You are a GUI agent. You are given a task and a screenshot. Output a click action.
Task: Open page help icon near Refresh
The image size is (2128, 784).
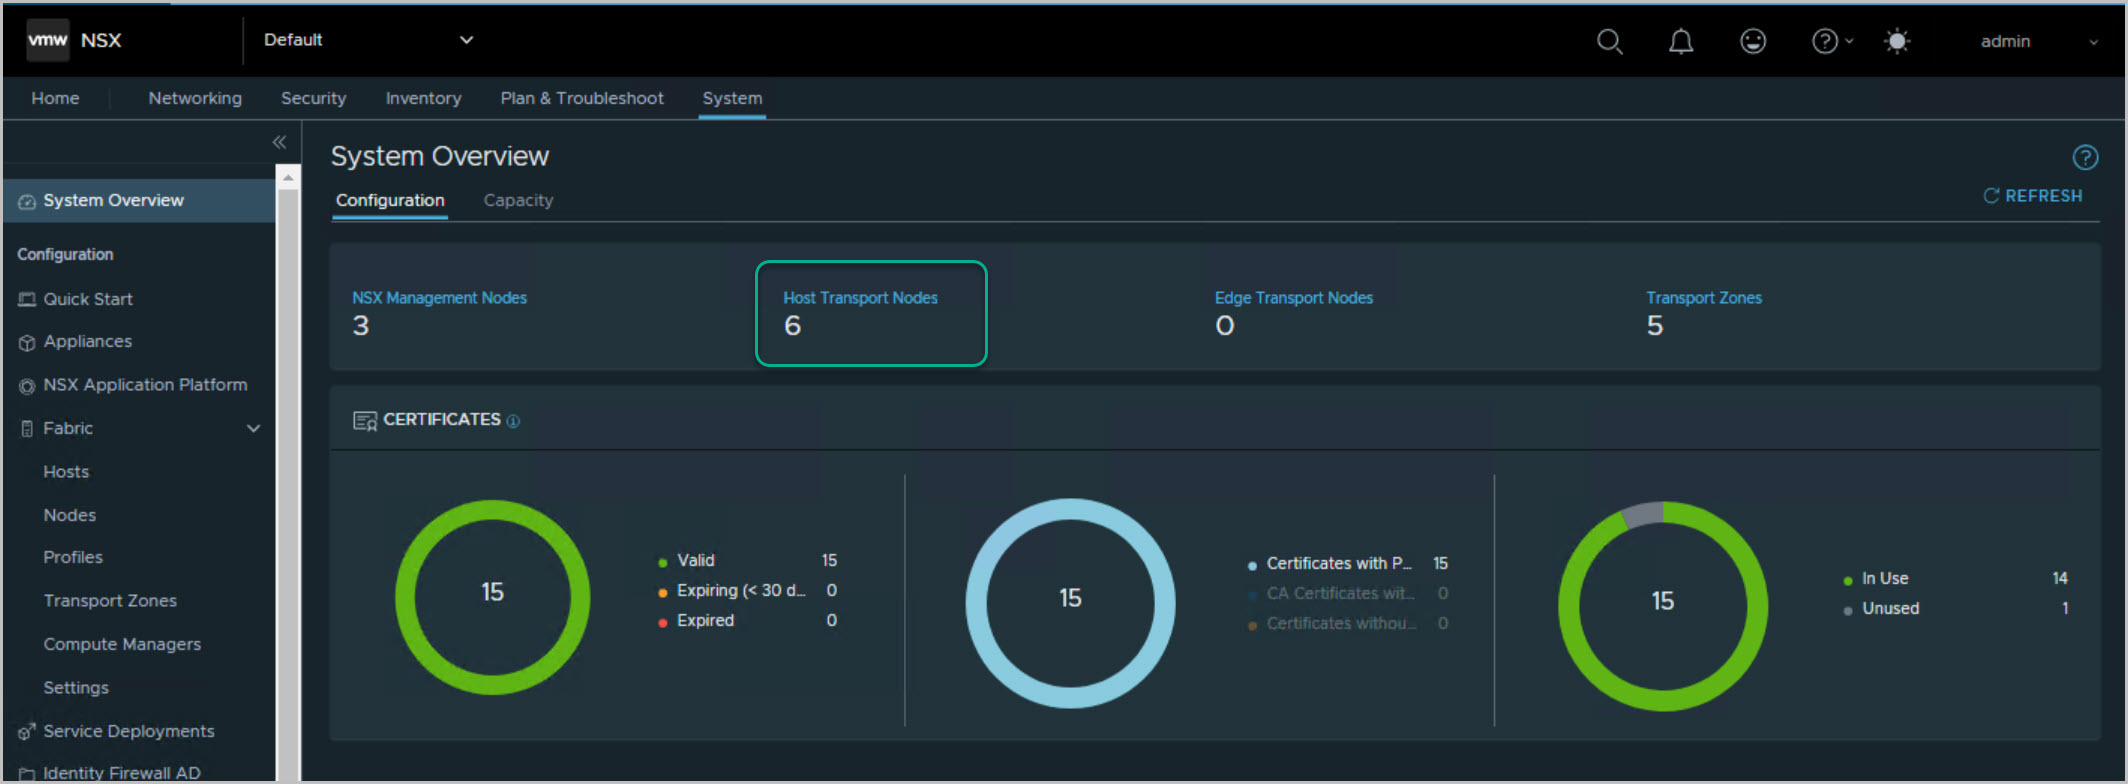[2085, 157]
